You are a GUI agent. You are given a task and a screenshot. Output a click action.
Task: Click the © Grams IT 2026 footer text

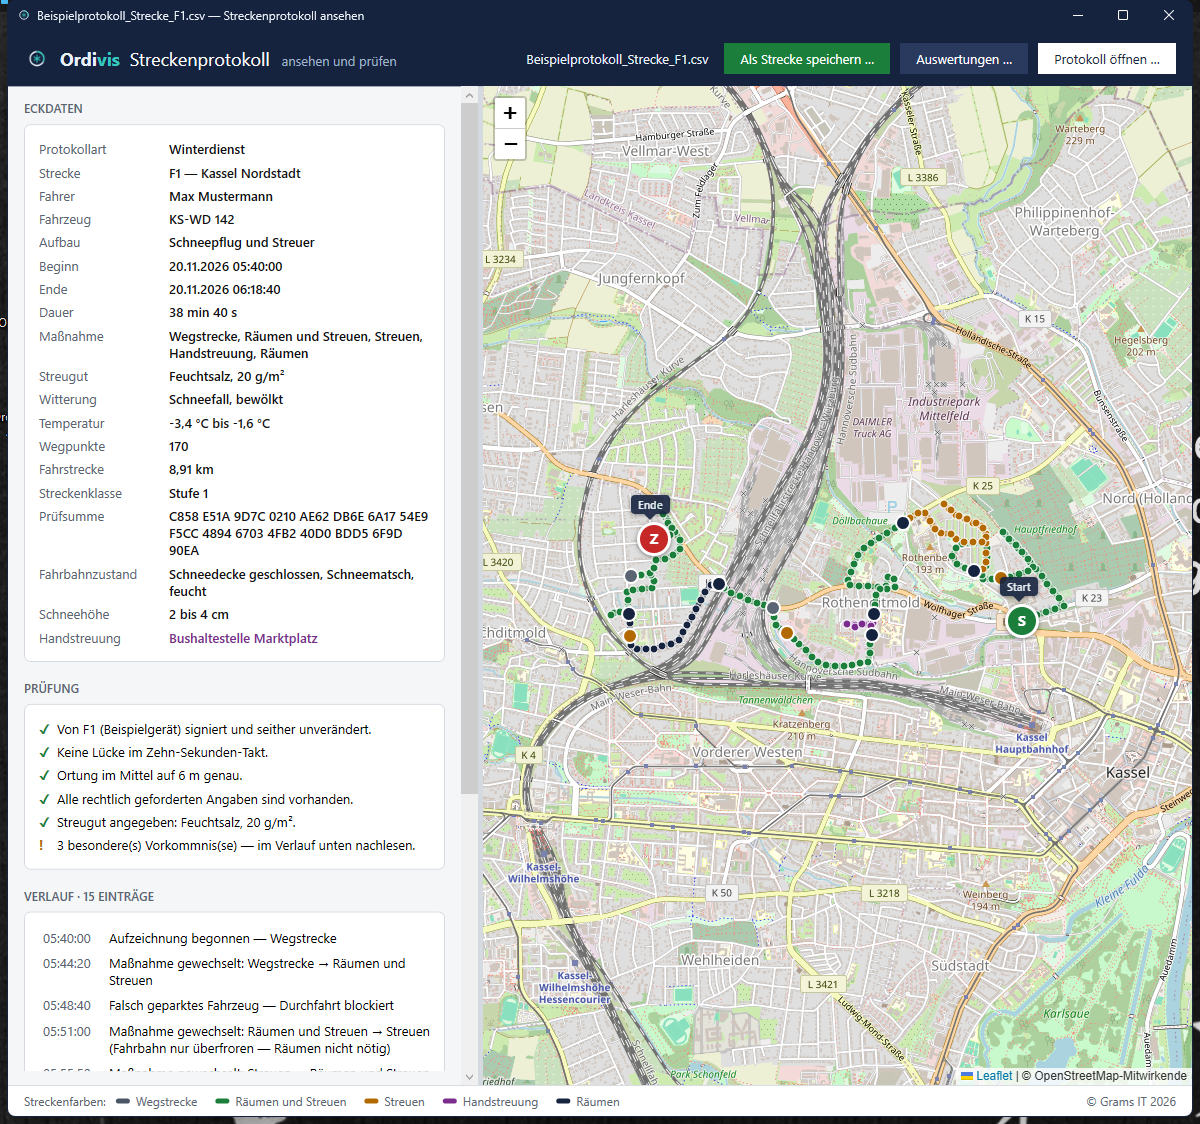click(1131, 1102)
